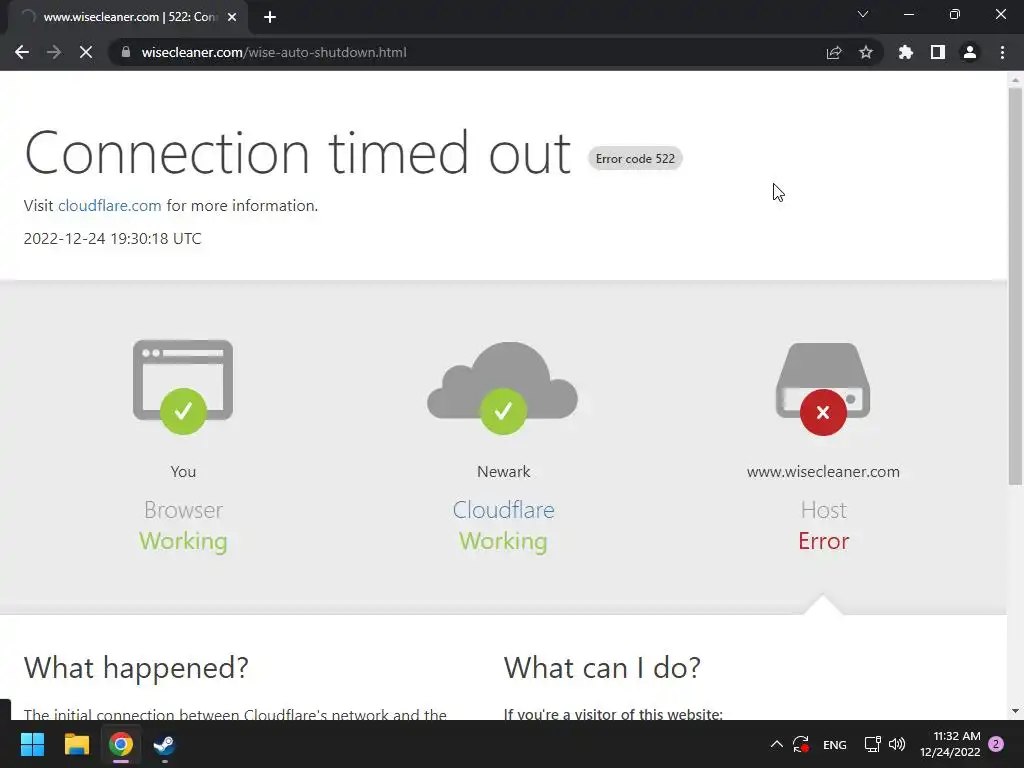Open network settings tray icon

pos(872,744)
